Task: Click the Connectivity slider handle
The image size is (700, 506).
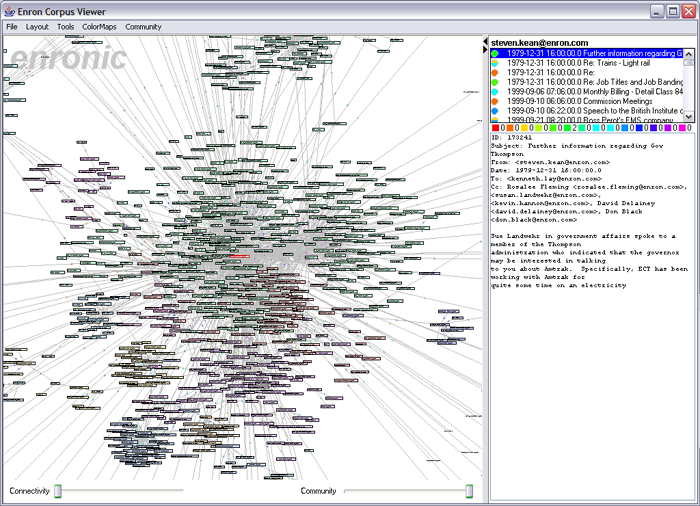Action: [x=58, y=491]
